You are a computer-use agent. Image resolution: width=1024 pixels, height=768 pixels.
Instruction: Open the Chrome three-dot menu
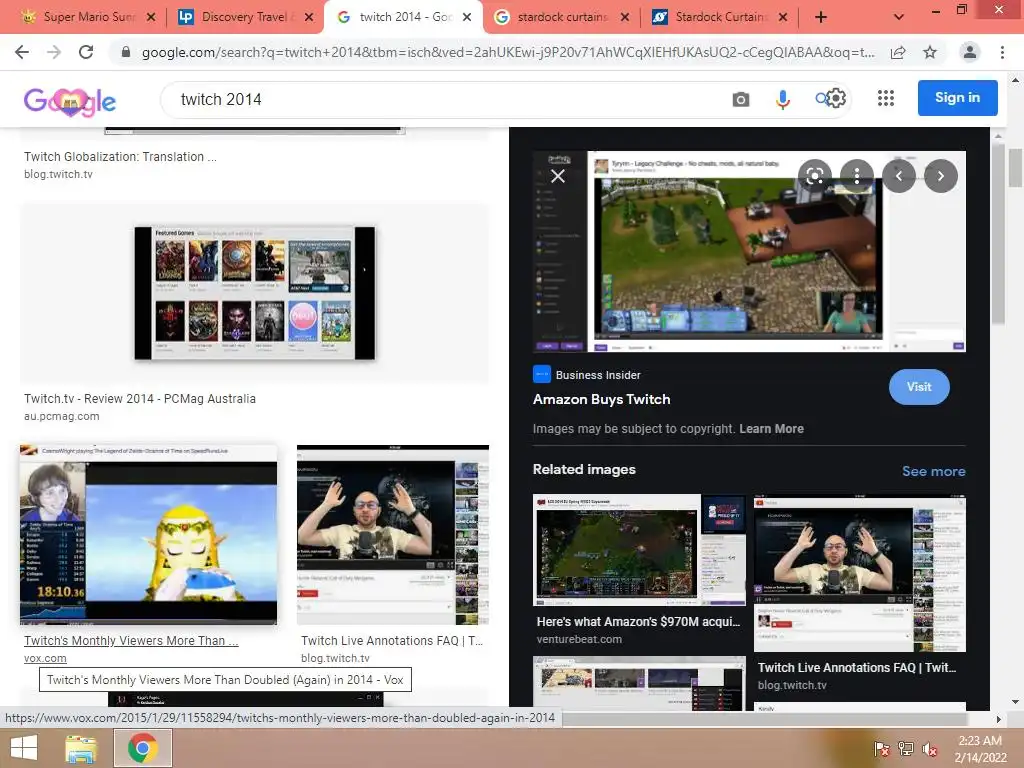(1002, 52)
